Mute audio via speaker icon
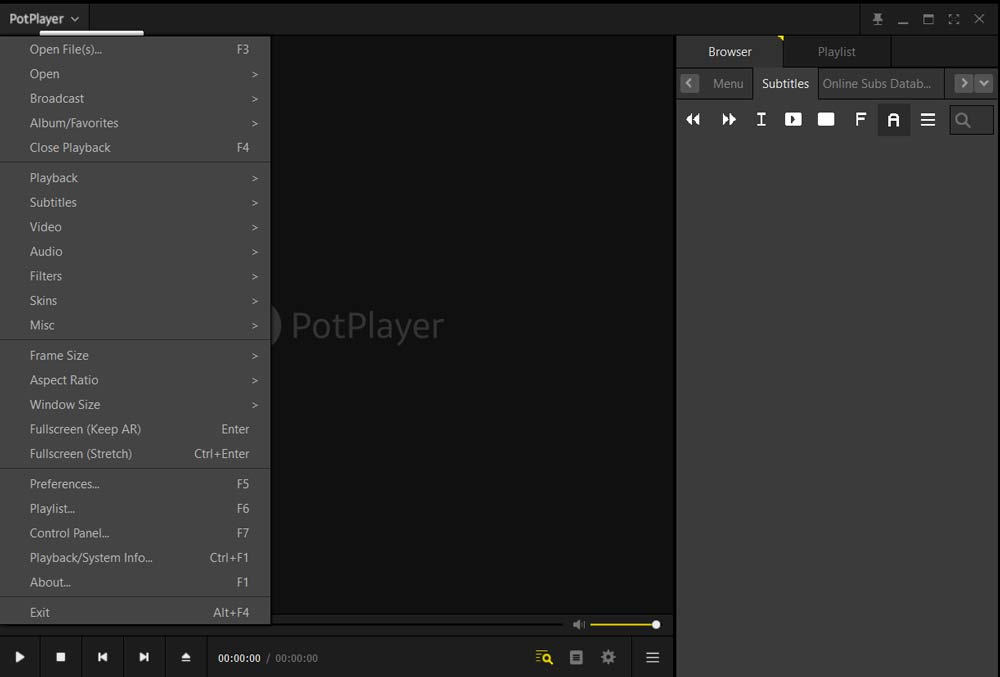This screenshot has height=677, width=1000. pyautogui.click(x=578, y=625)
